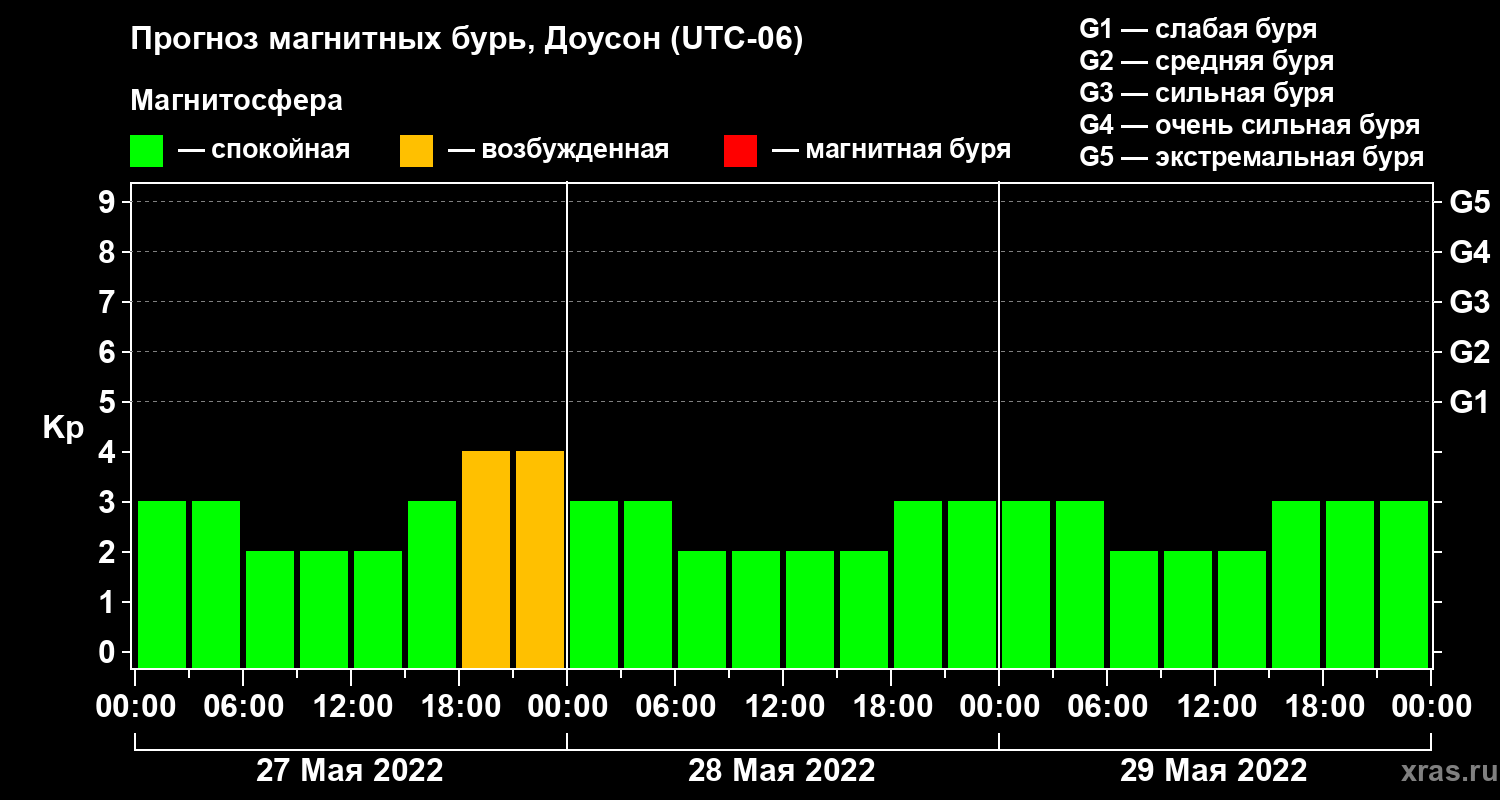Click the right-axis 'G1' level label

pos(1469,402)
